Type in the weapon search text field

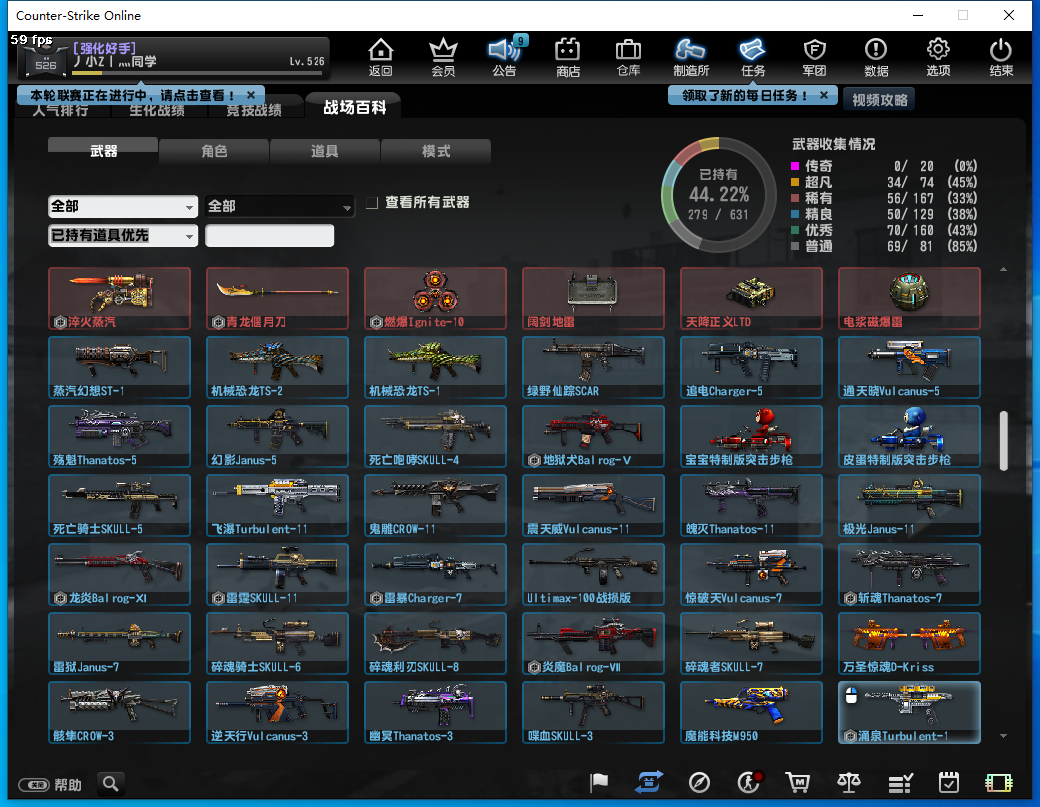269,236
